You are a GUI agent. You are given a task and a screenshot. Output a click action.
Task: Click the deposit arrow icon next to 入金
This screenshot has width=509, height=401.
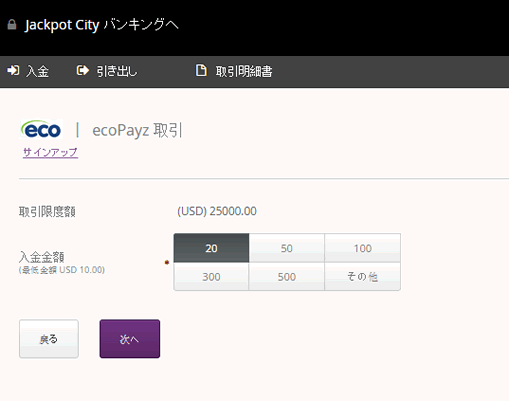(x=13, y=70)
